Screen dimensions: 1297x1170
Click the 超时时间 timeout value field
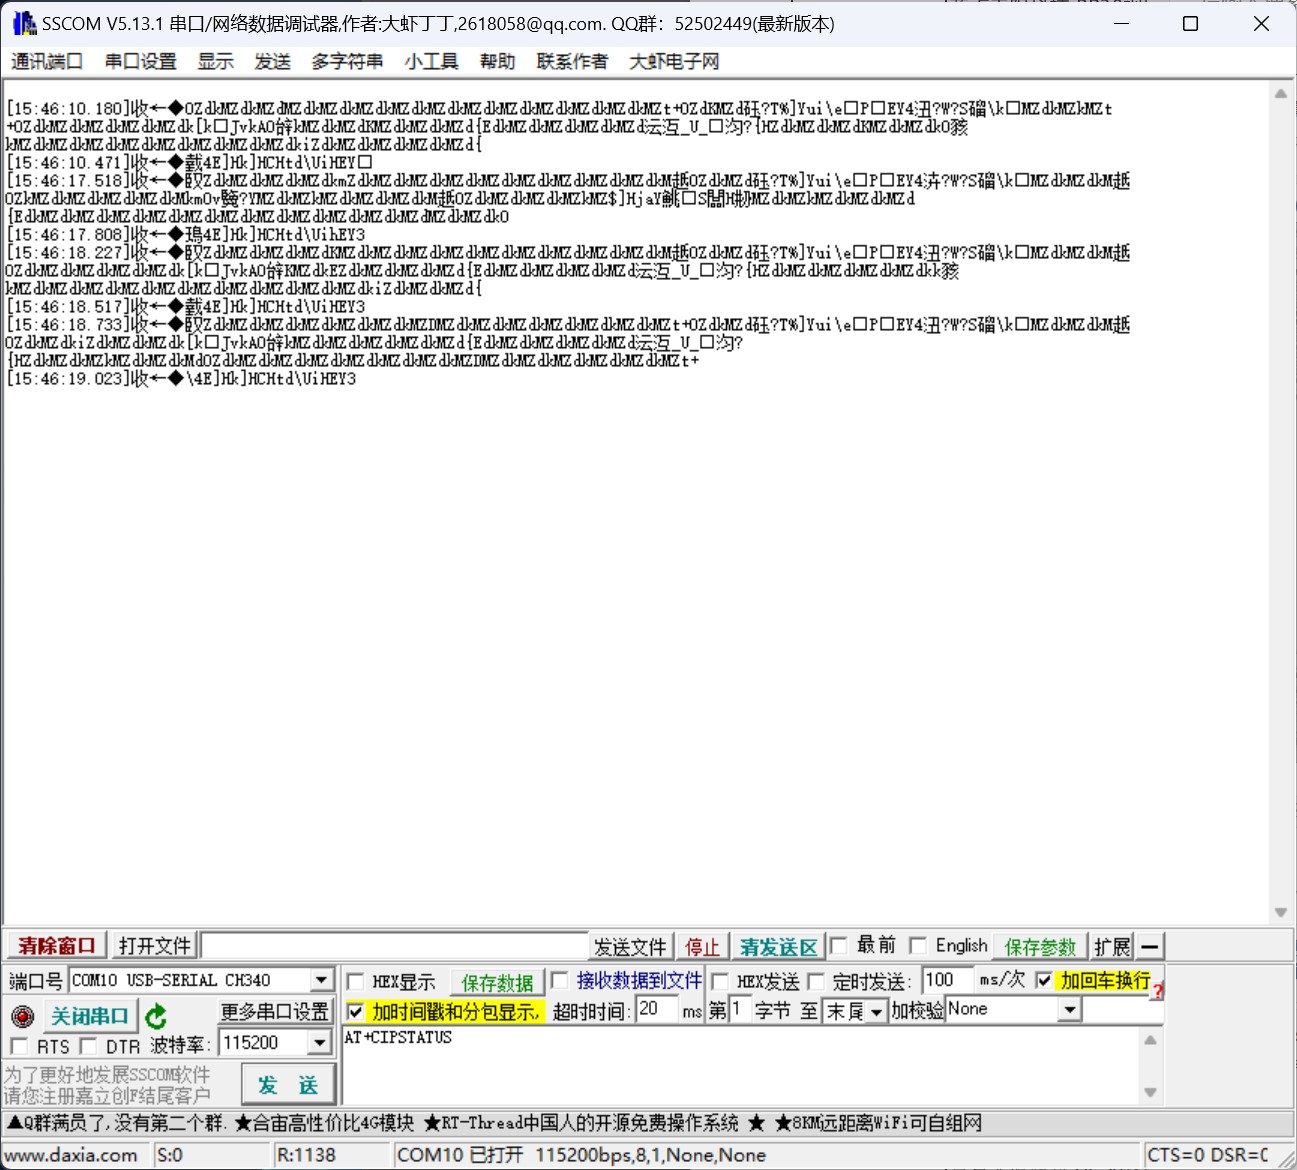pos(657,1010)
